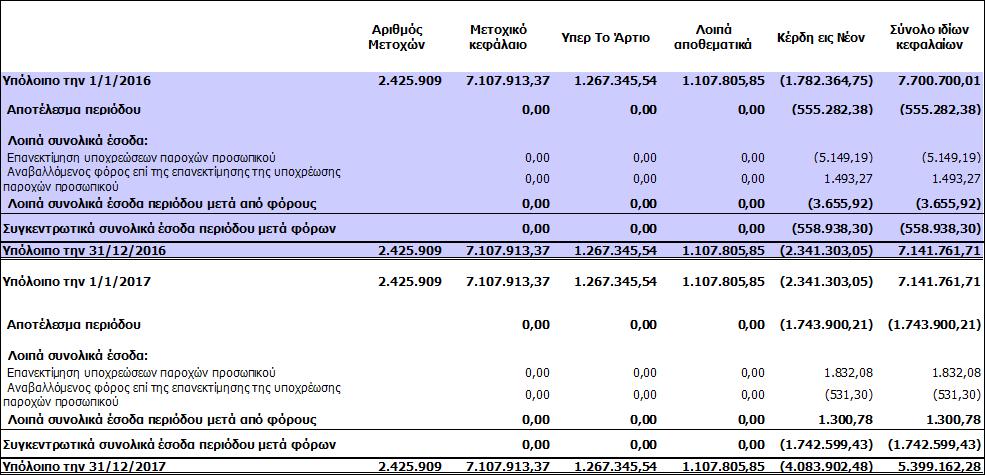Select the 'Λοιπά αποθεματικά' column header
The height and width of the screenshot is (475, 985).
click(x=712, y=37)
